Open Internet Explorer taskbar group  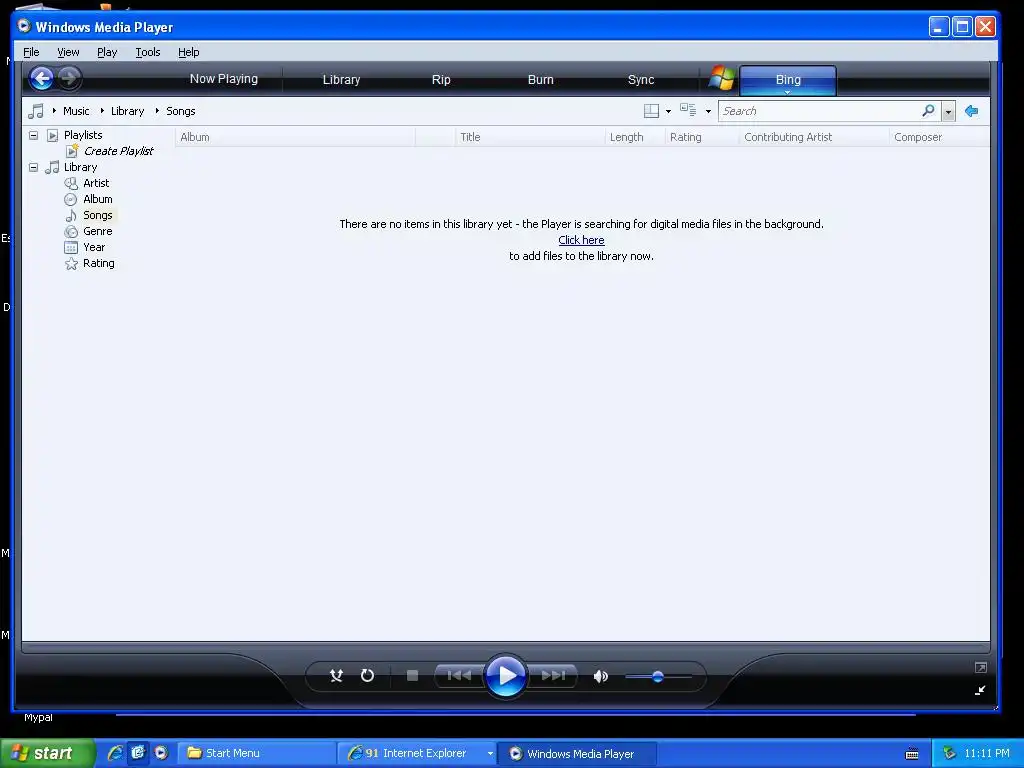coord(416,754)
